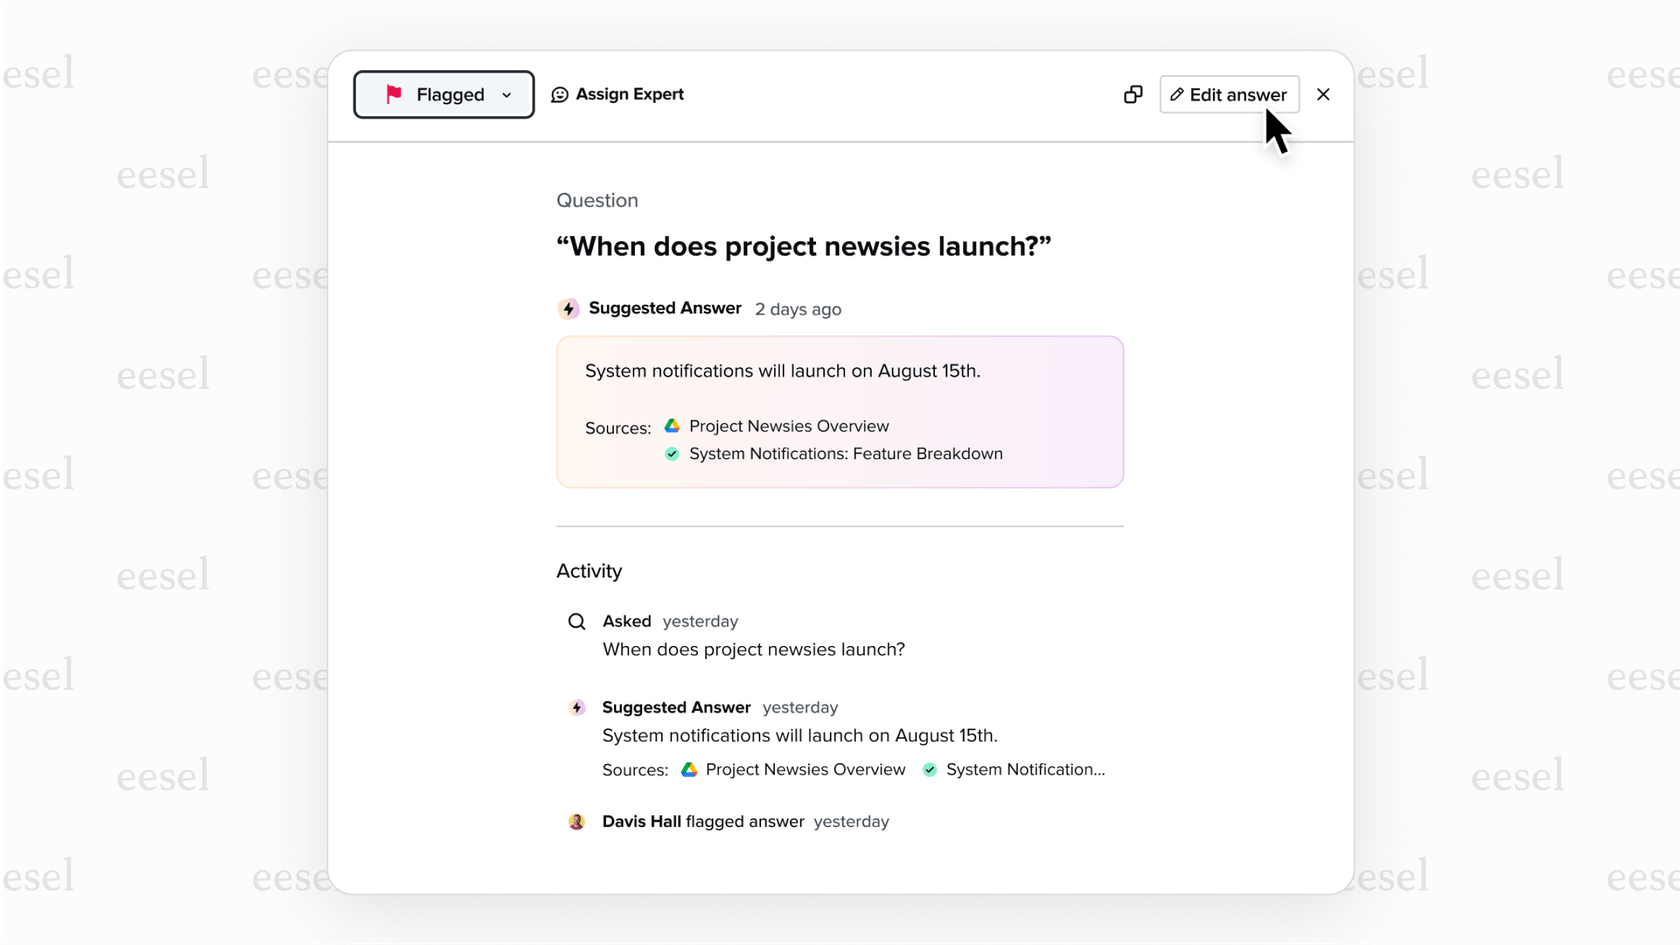This screenshot has height=945, width=1680.
Task: Open System Notifications: Feature Breakdown source
Action: pyautogui.click(x=845, y=453)
